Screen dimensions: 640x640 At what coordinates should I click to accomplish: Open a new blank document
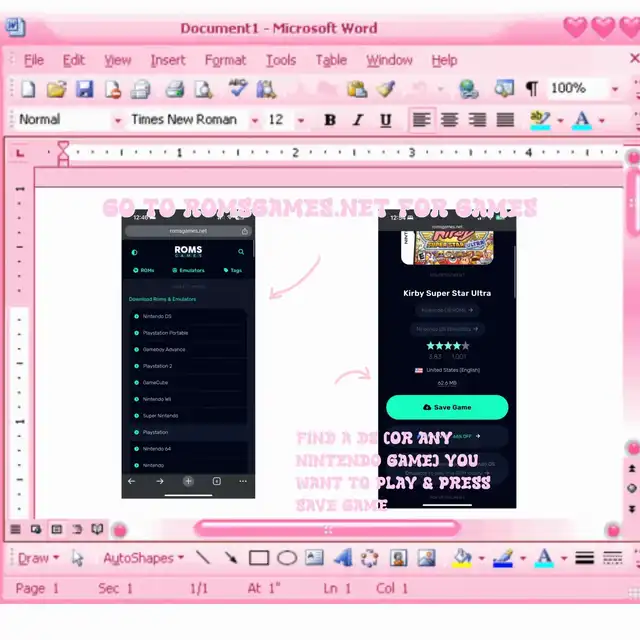click(28, 89)
